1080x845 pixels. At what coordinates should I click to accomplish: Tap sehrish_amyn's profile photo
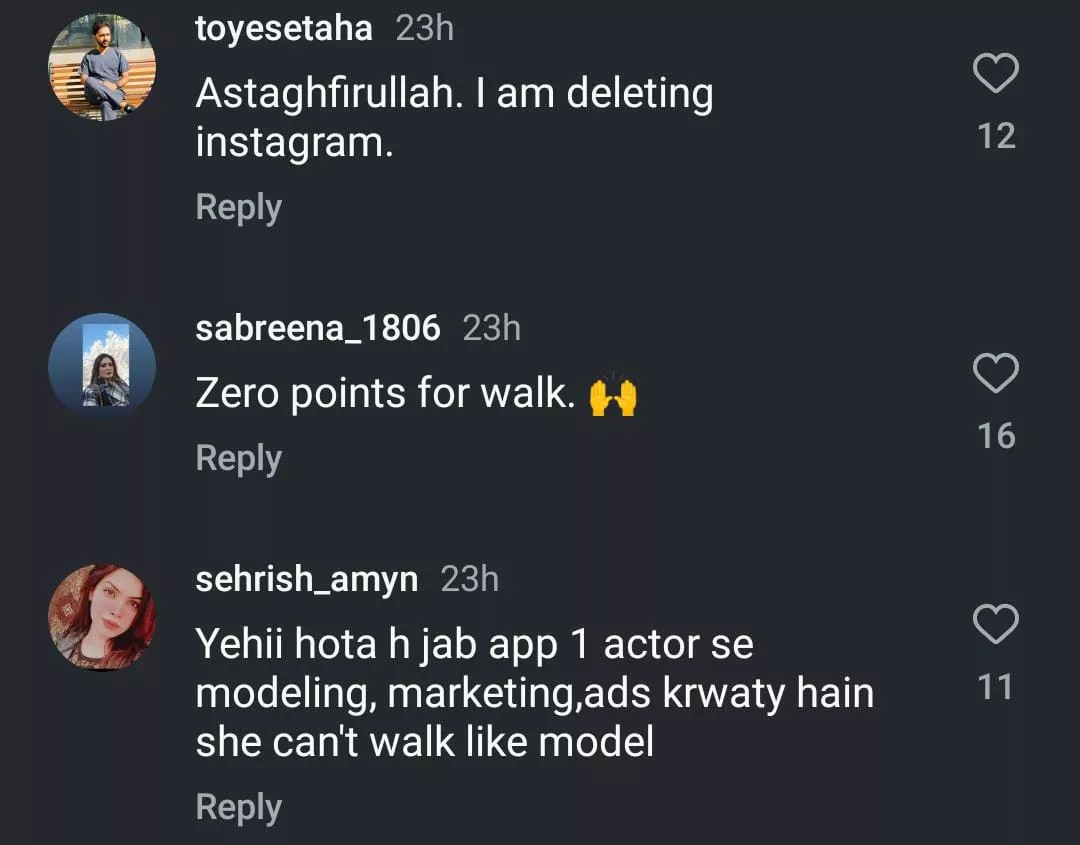102,617
